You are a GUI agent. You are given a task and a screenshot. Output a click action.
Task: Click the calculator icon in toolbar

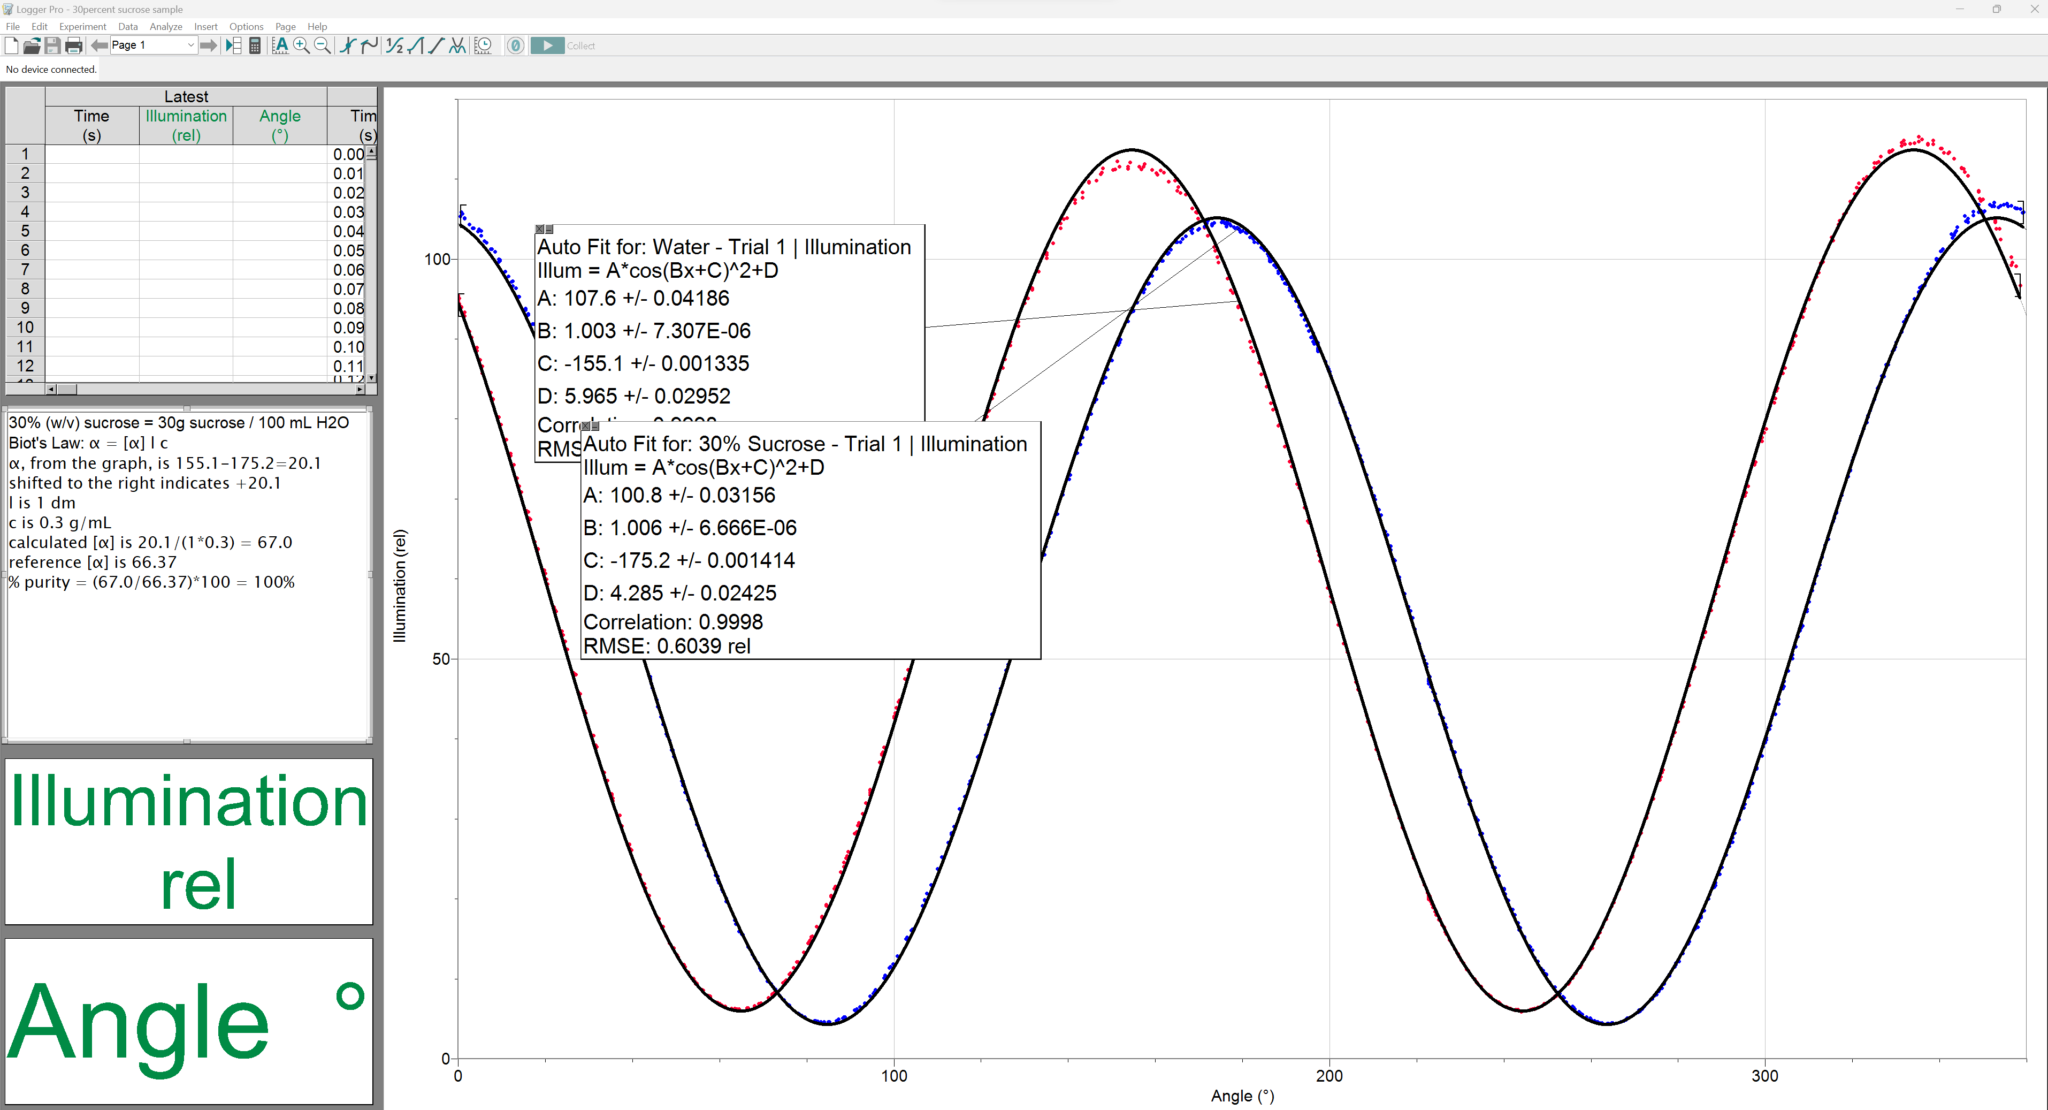click(x=255, y=45)
